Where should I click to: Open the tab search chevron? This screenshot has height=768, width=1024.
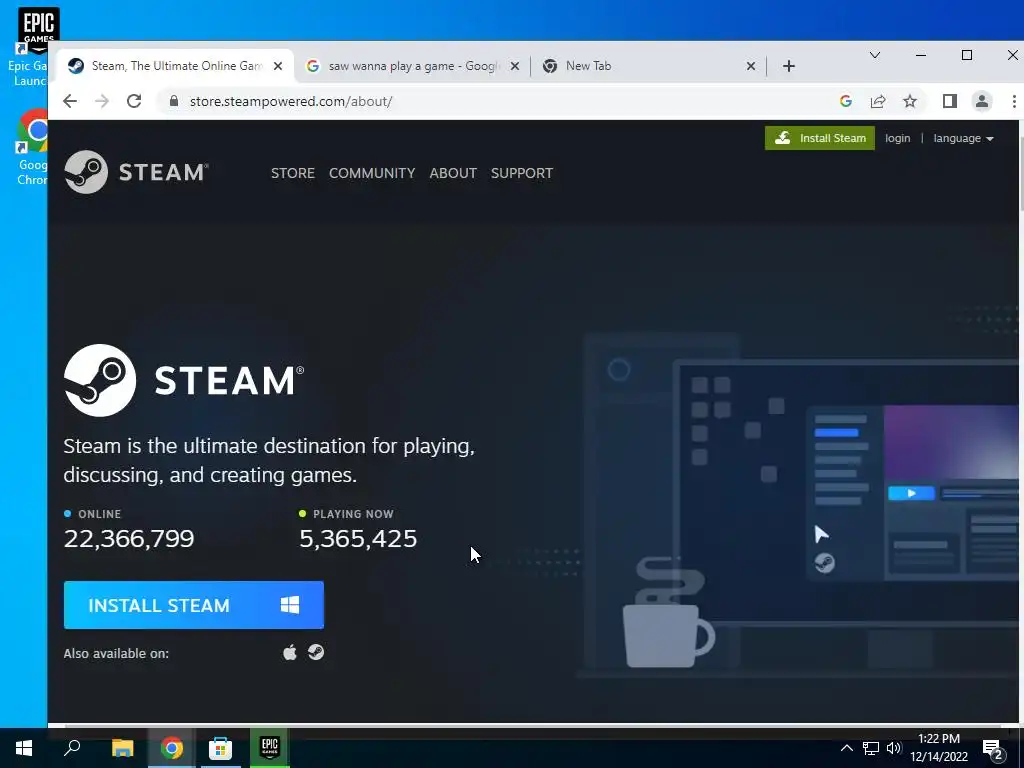point(874,55)
